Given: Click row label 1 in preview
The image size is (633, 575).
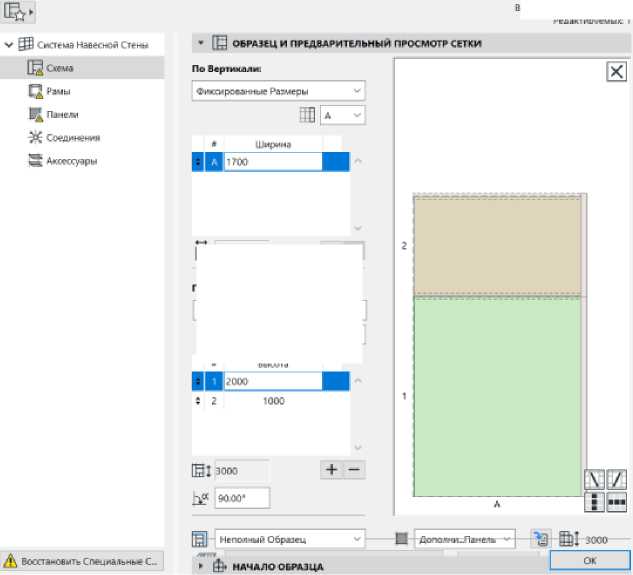Looking at the screenshot, I should [x=404, y=396].
